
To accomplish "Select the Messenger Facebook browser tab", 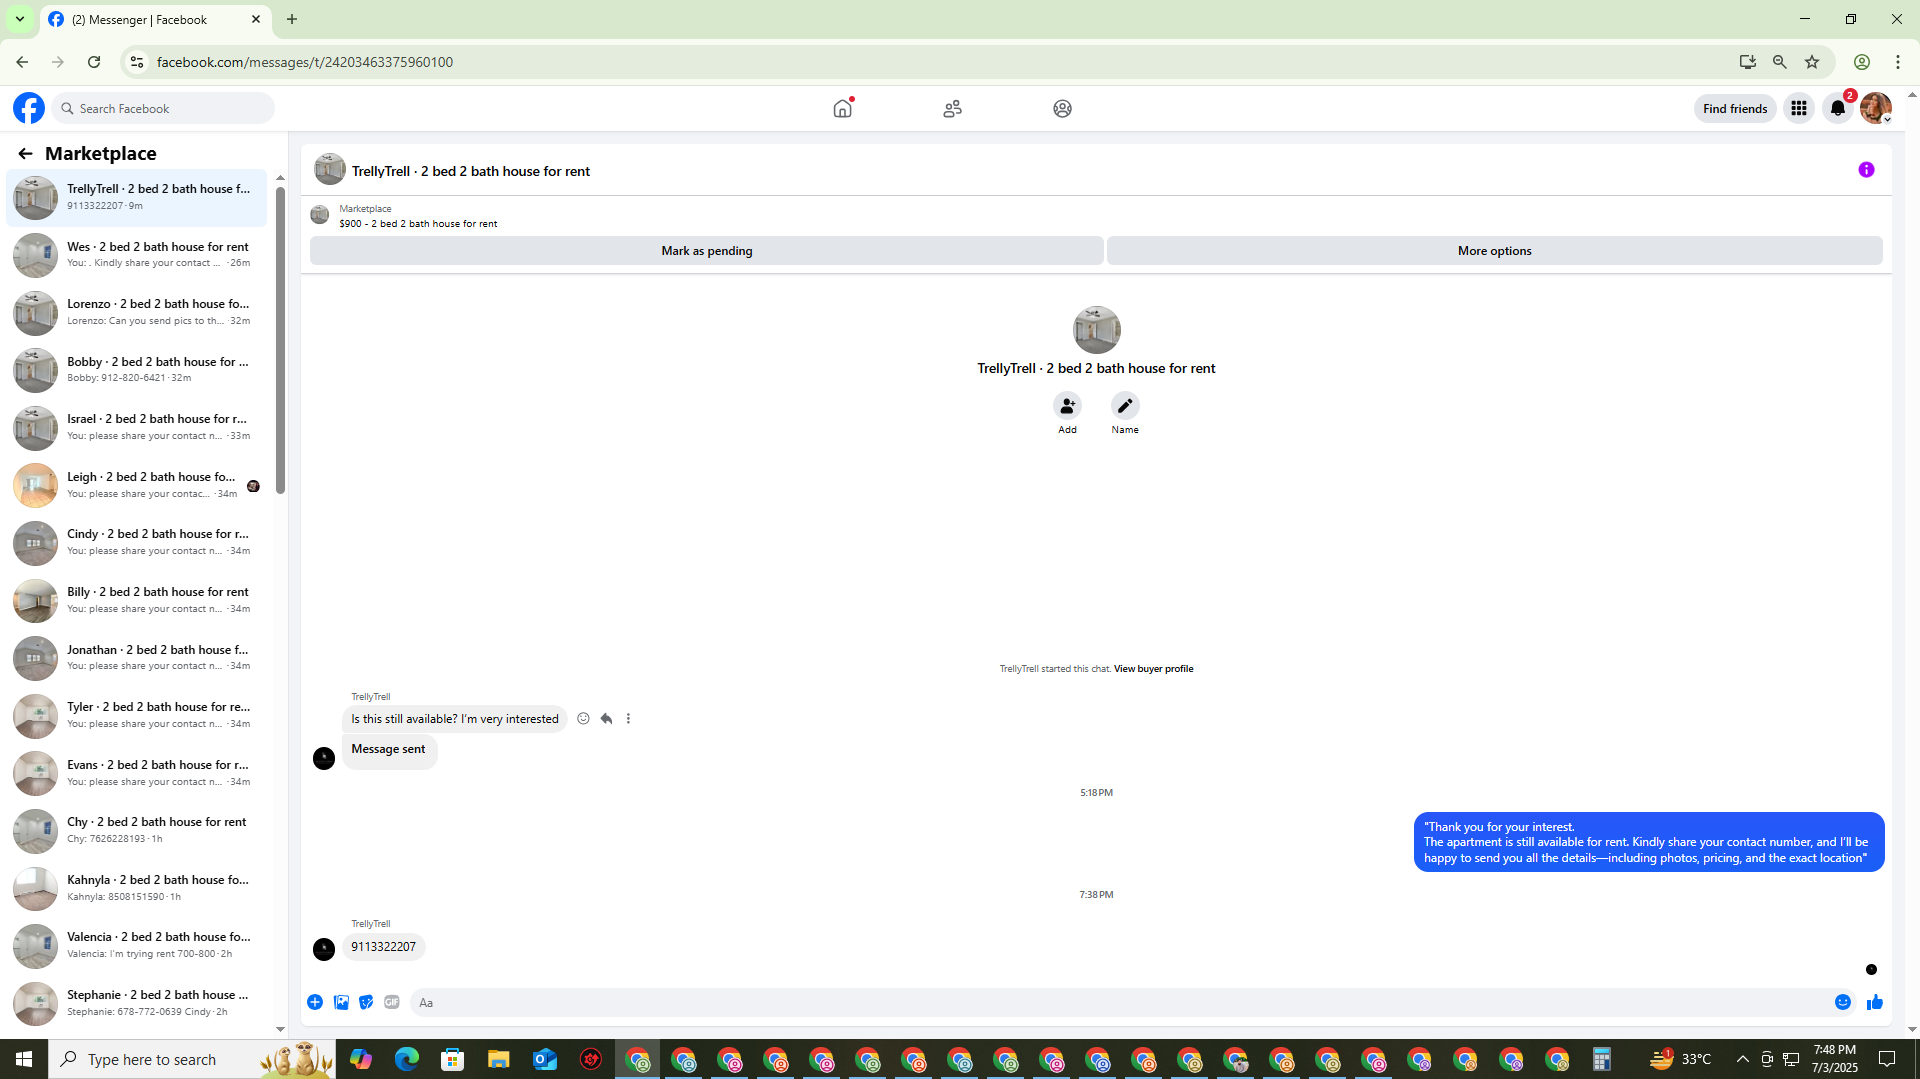I will pos(155,19).
